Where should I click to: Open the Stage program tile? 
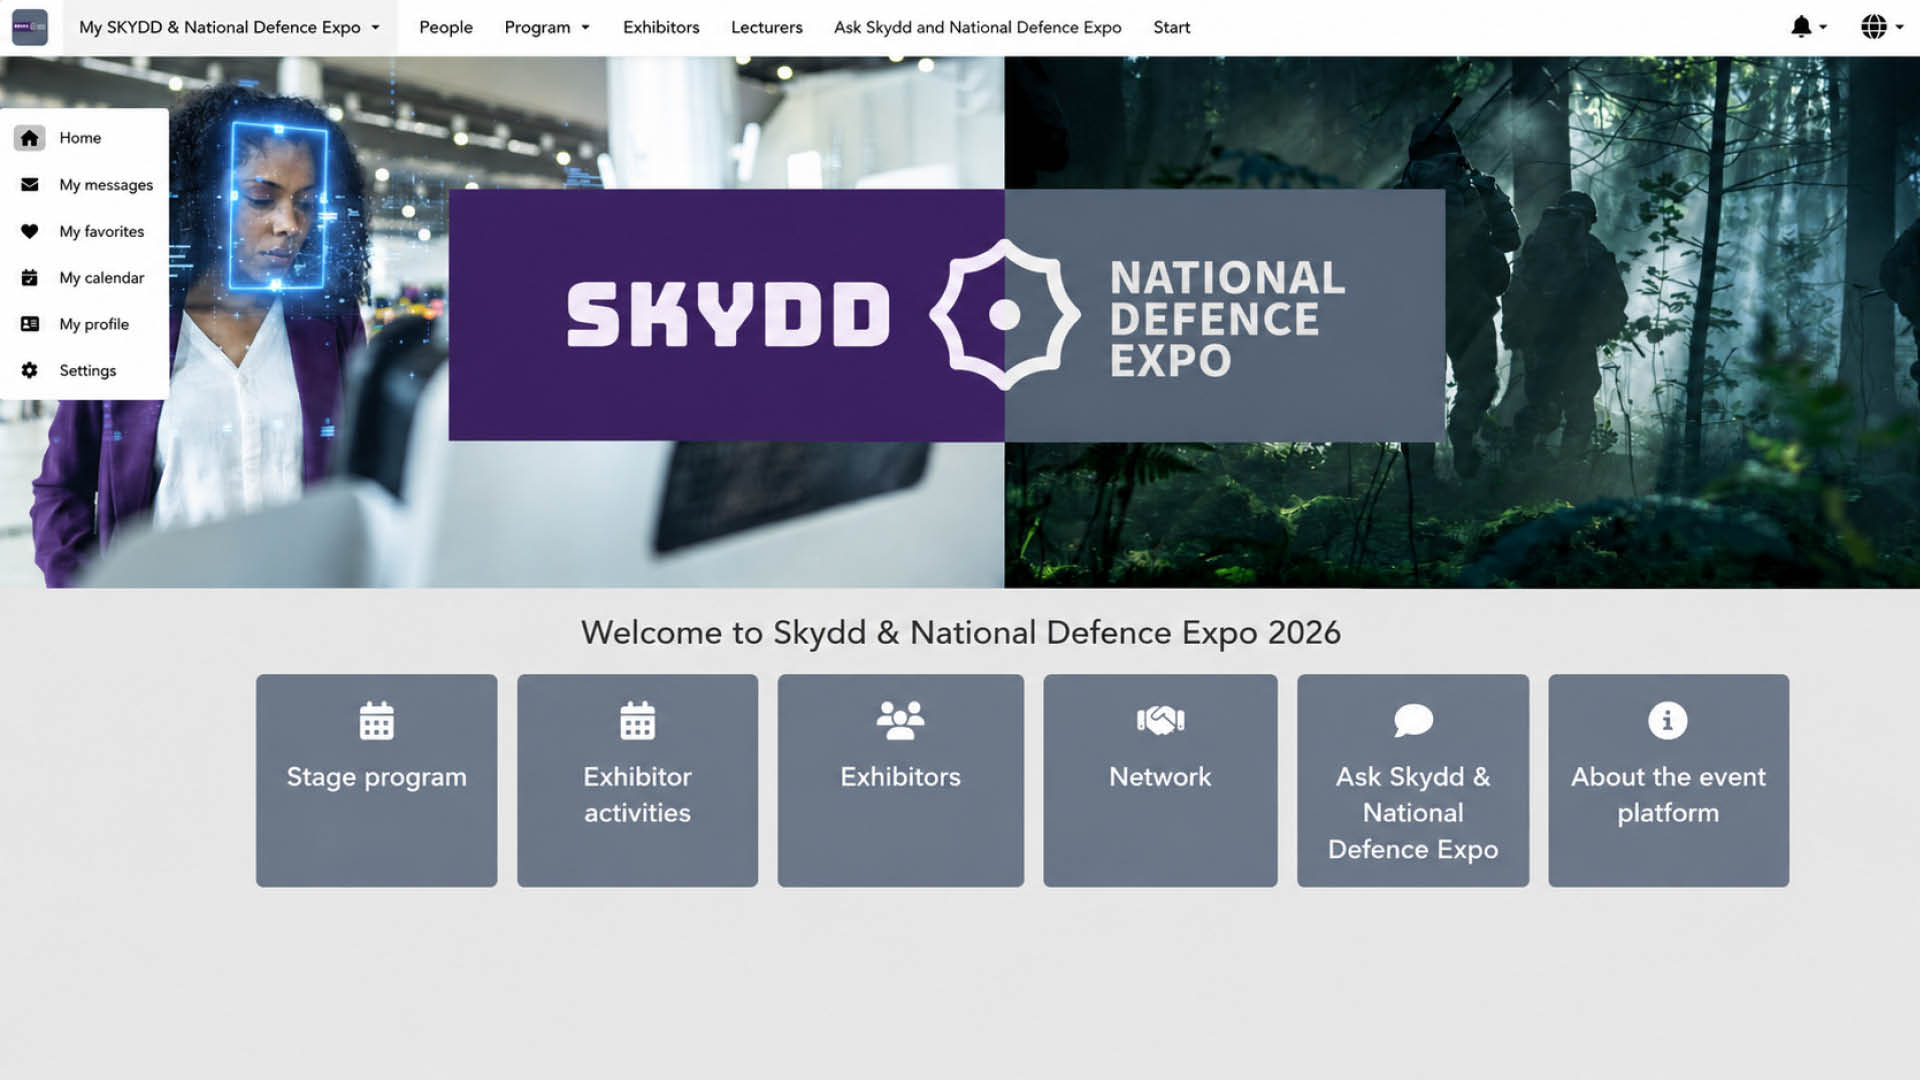(x=376, y=780)
